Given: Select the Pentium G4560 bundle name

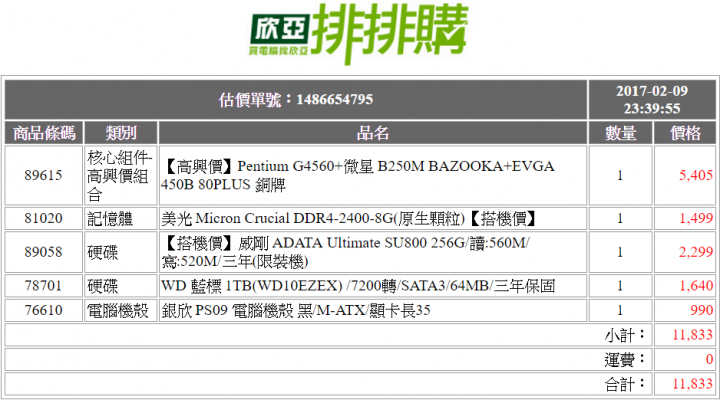Looking at the screenshot, I should (358, 175).
